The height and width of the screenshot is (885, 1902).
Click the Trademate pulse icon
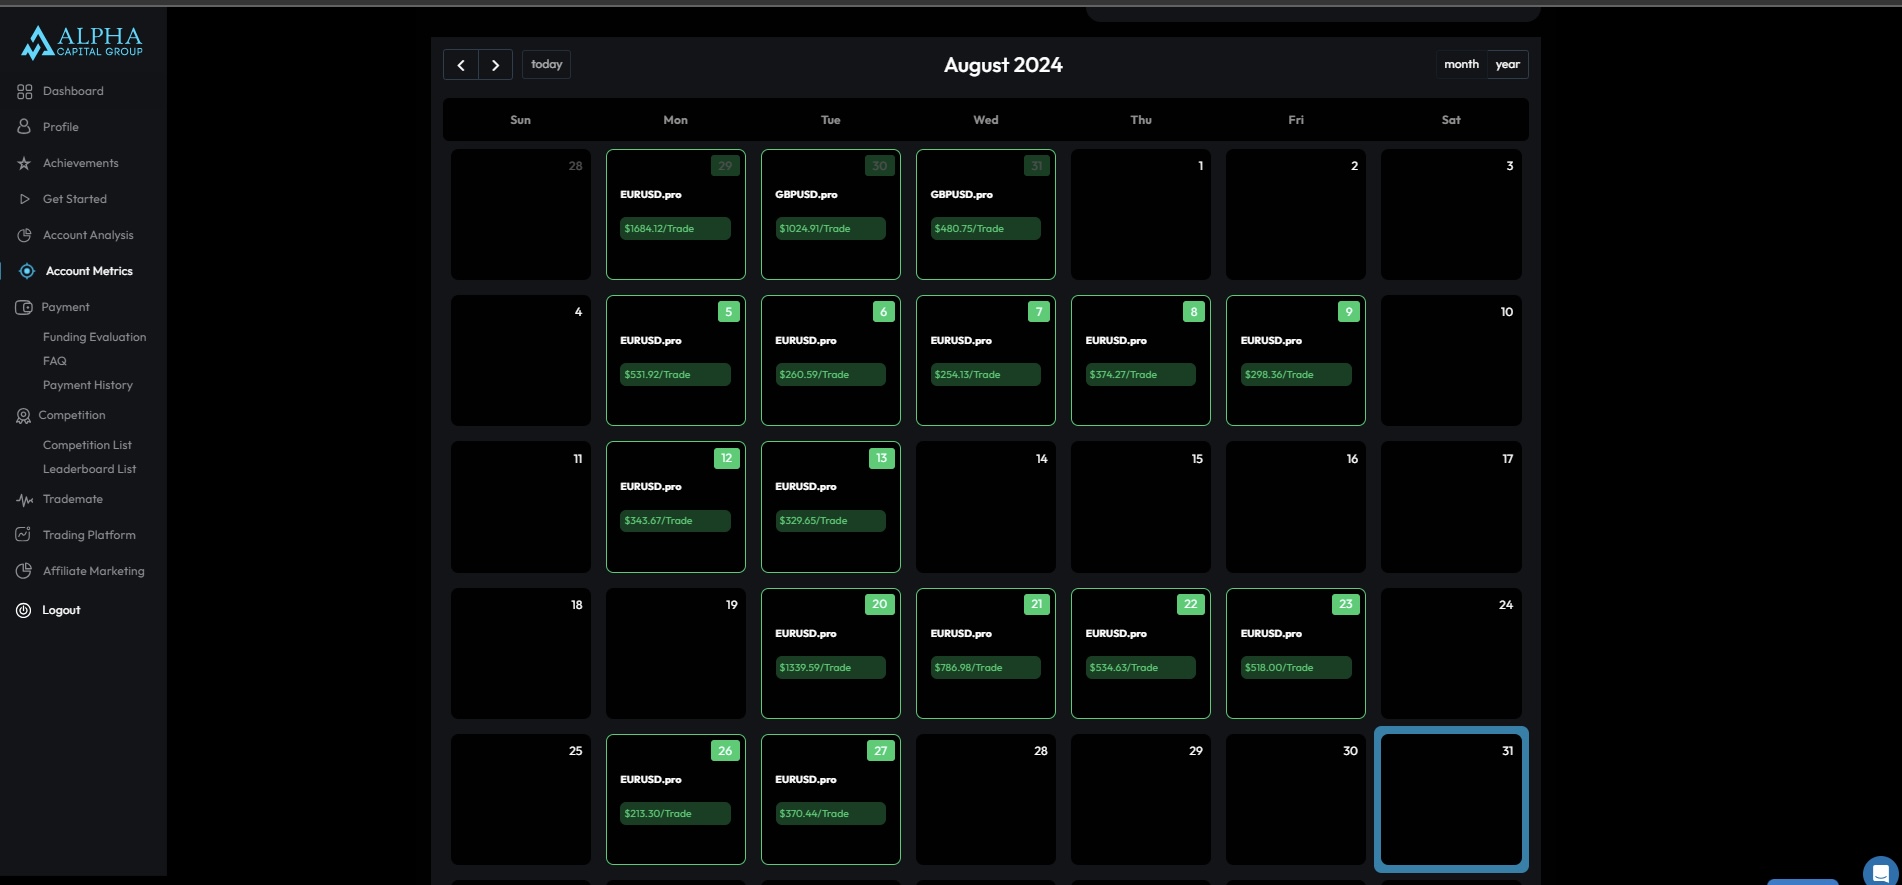pos(25,499)
